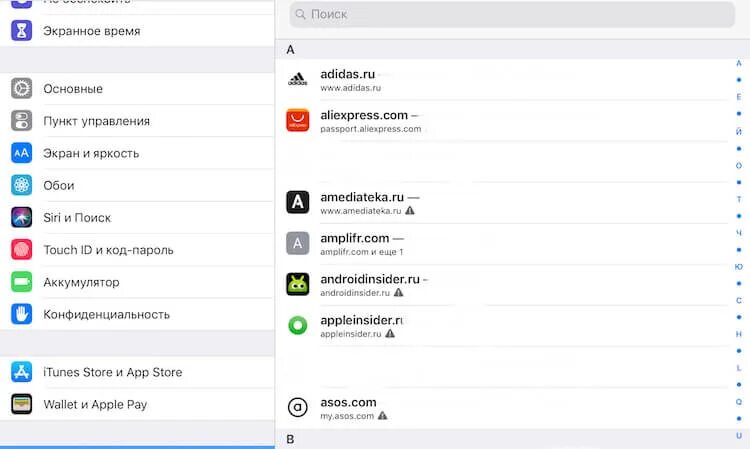Tap the Аккумулятор battery icon
This screenshot has width=750, height=449.
point(22,282)
